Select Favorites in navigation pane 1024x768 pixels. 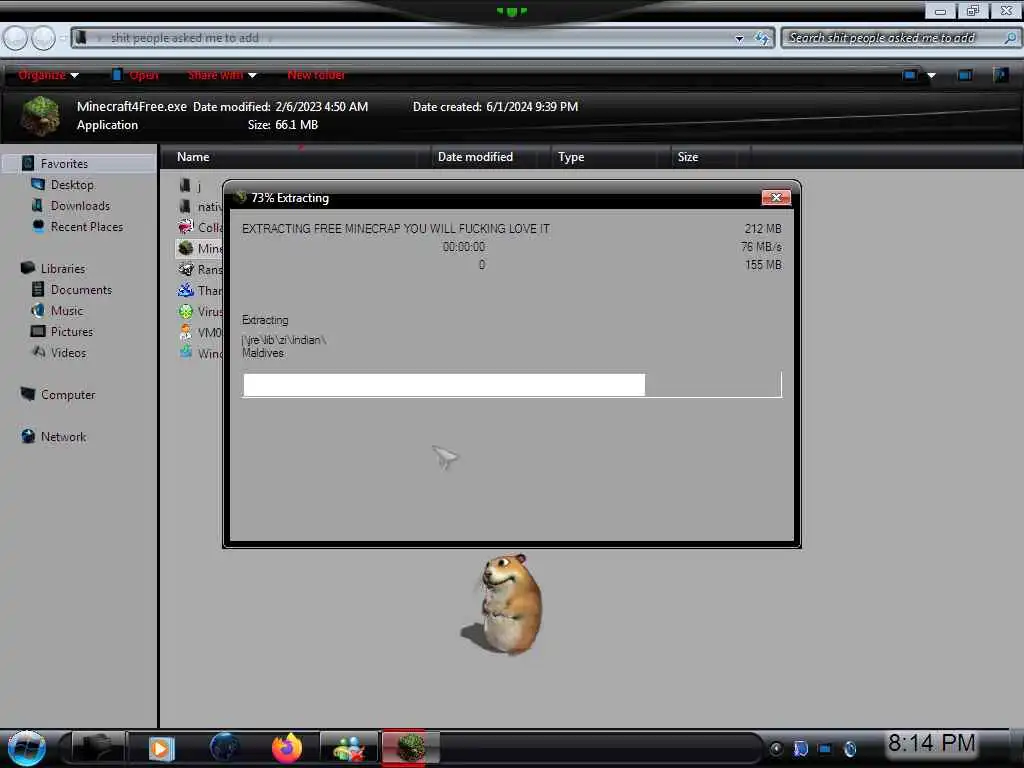pos(64,163)
